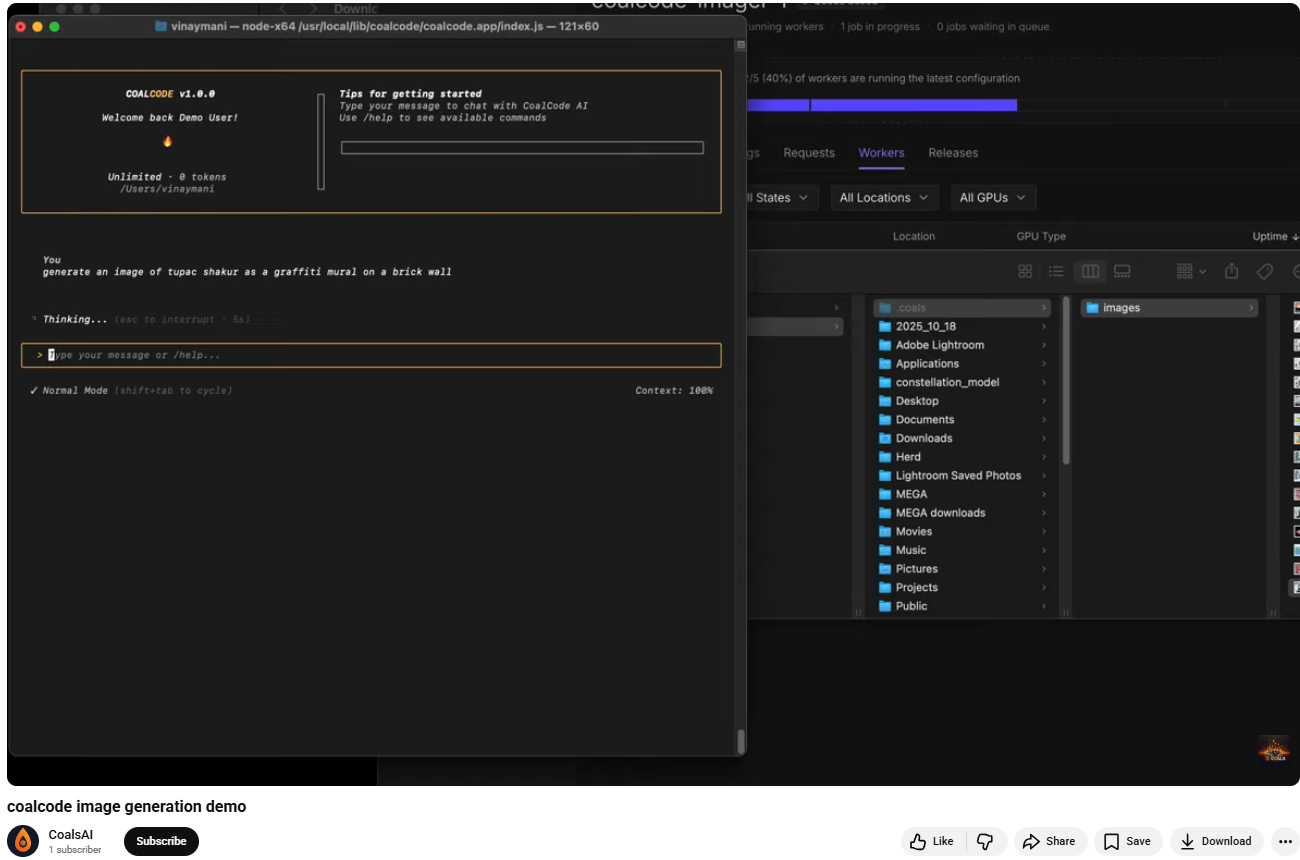Switch to the Releases tab

pyautogui.click(x=953, y=153)
